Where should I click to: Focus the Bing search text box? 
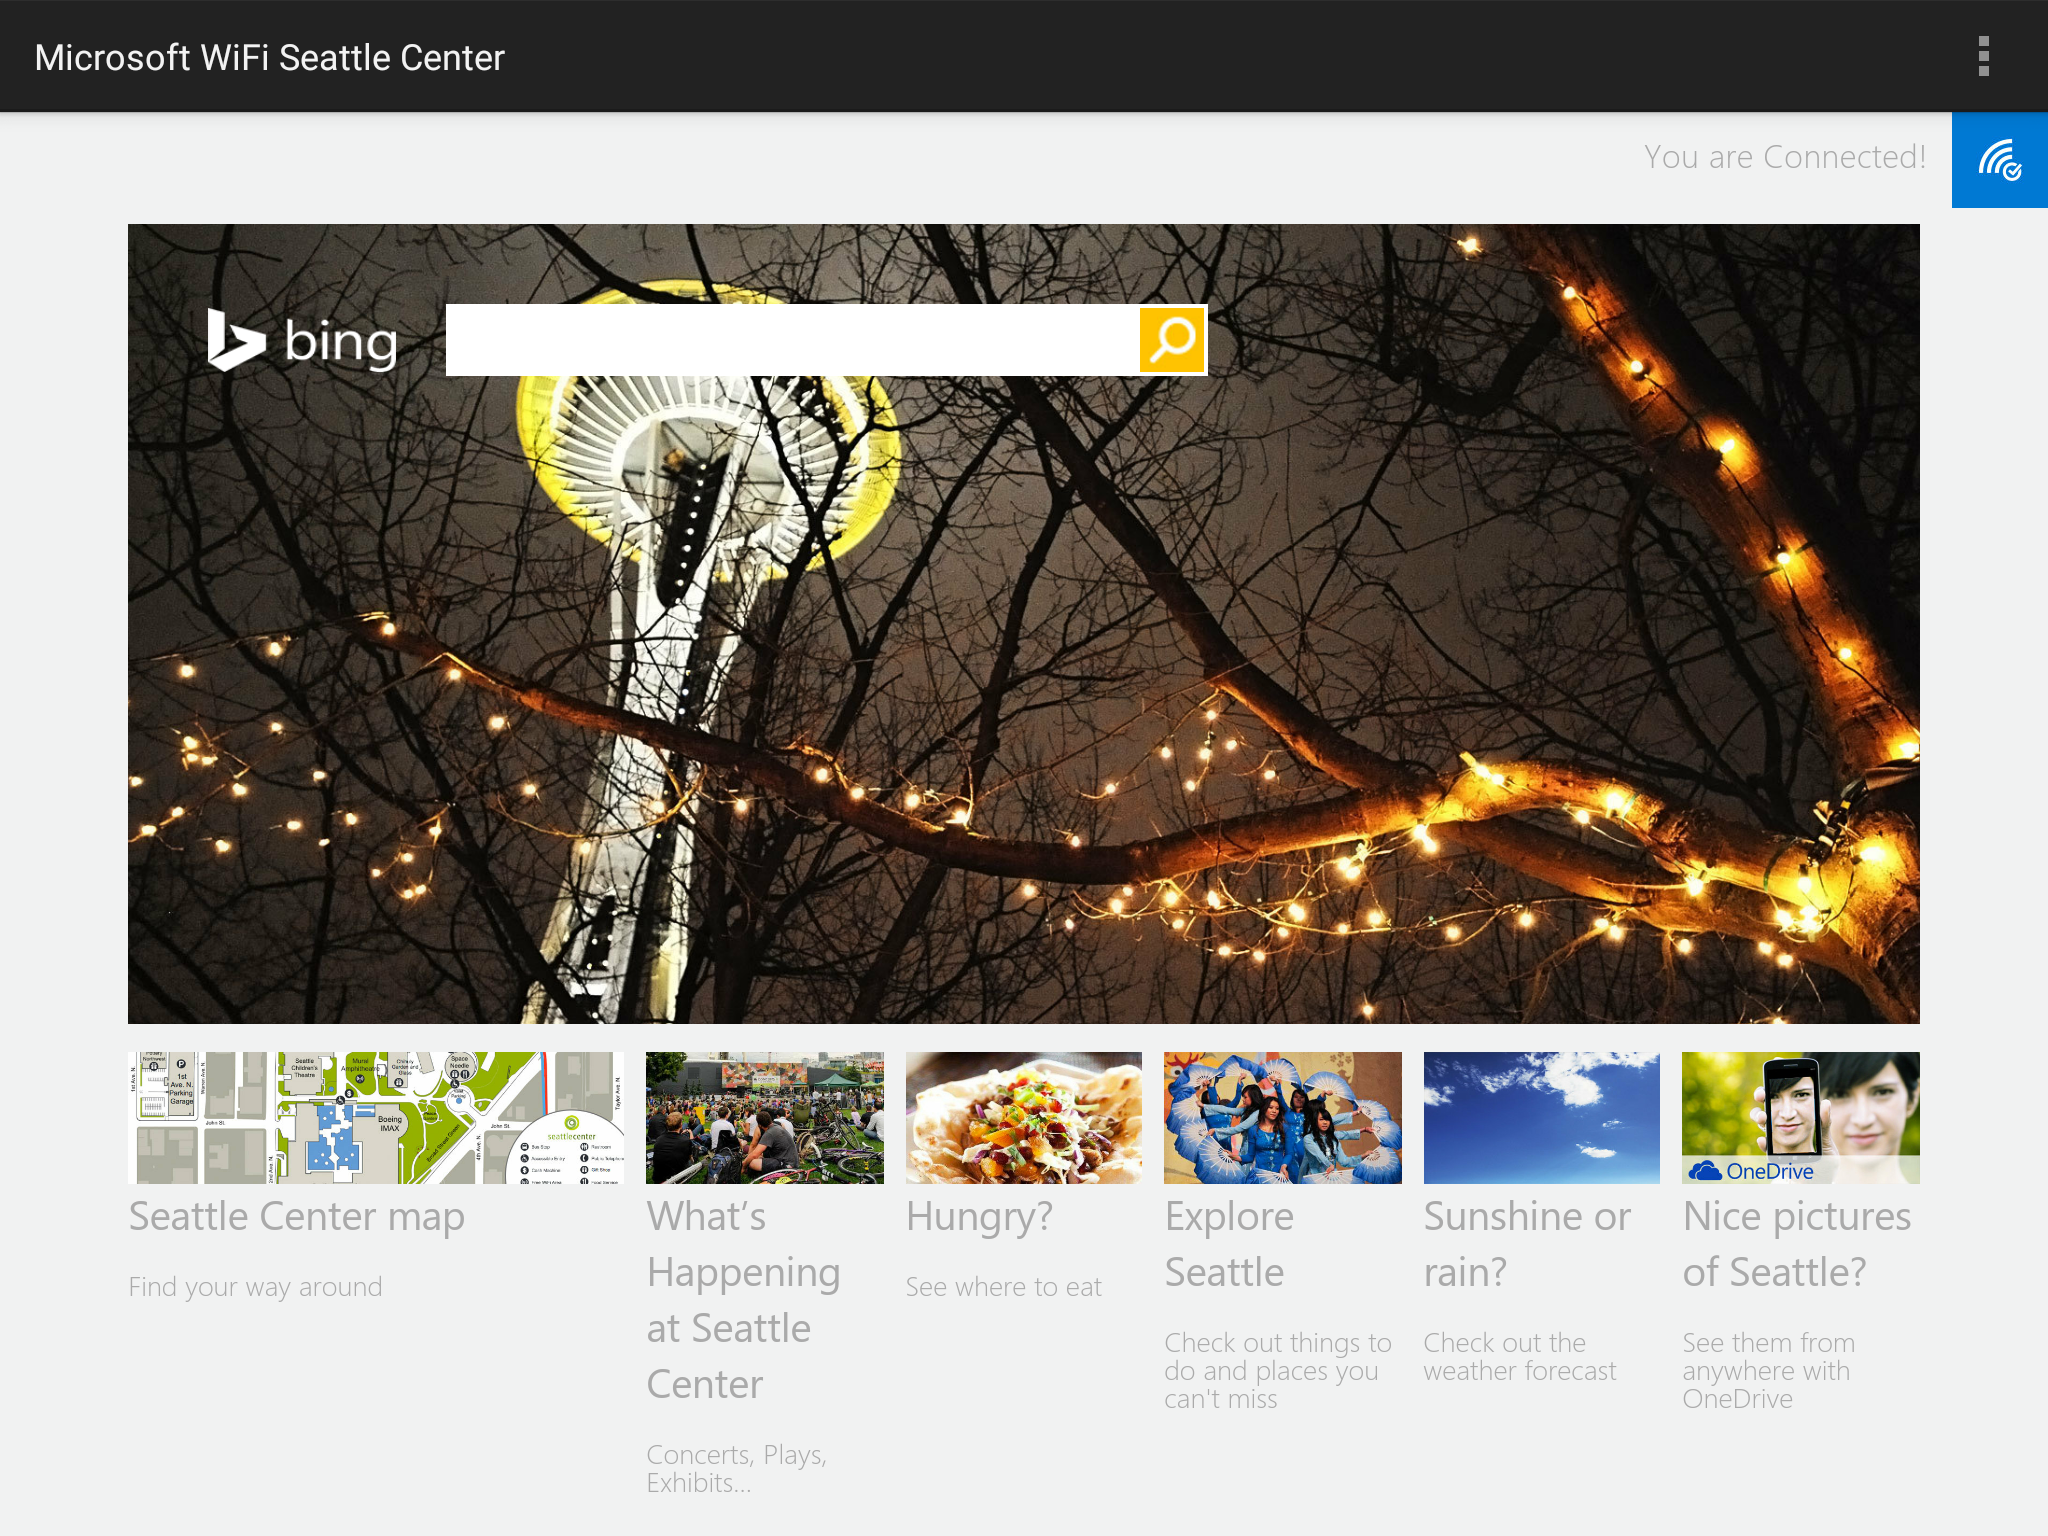click(792, 340)
